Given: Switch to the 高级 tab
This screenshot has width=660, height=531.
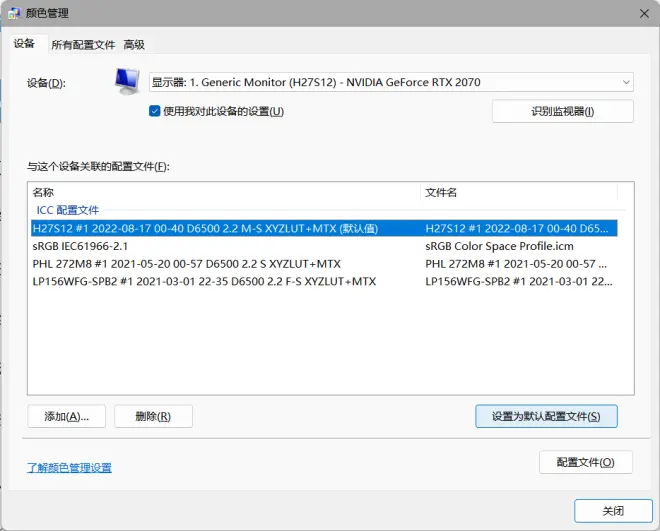Looking at the screenshot, I should 134,45.
